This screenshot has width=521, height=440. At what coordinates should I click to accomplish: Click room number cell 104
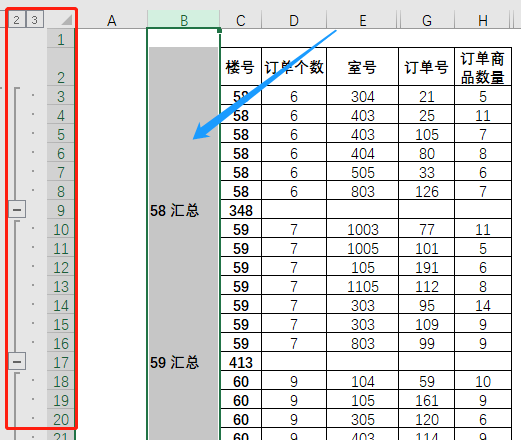coord(363,381)
